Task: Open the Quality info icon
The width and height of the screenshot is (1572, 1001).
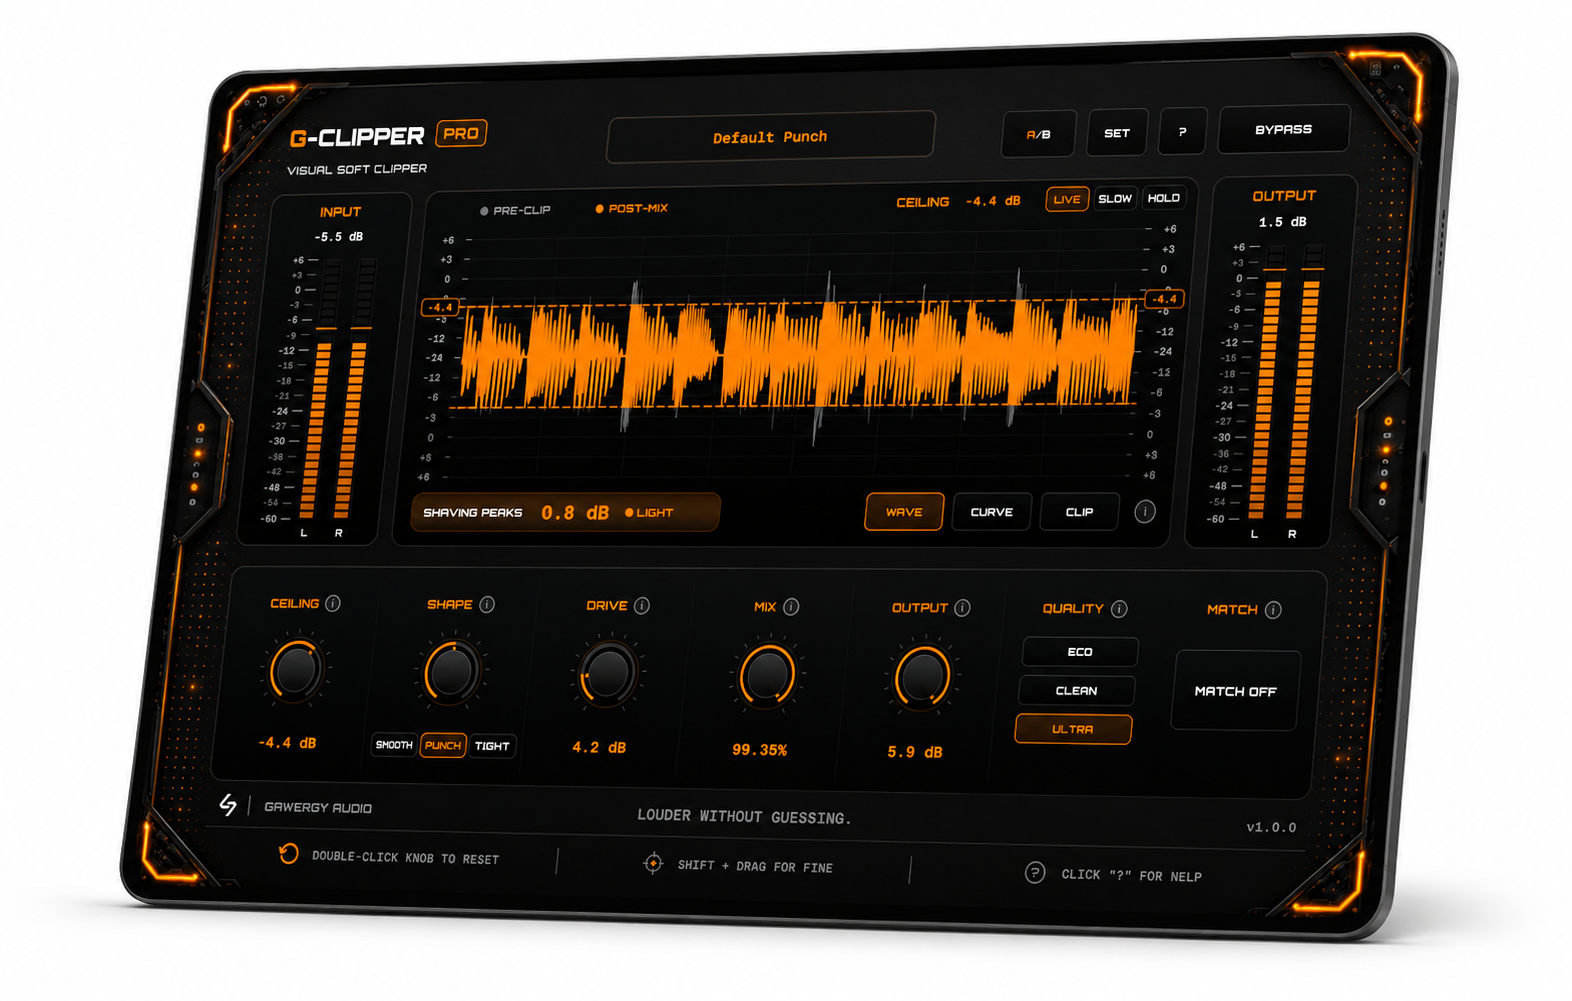Action: [x=1119, y=608]
